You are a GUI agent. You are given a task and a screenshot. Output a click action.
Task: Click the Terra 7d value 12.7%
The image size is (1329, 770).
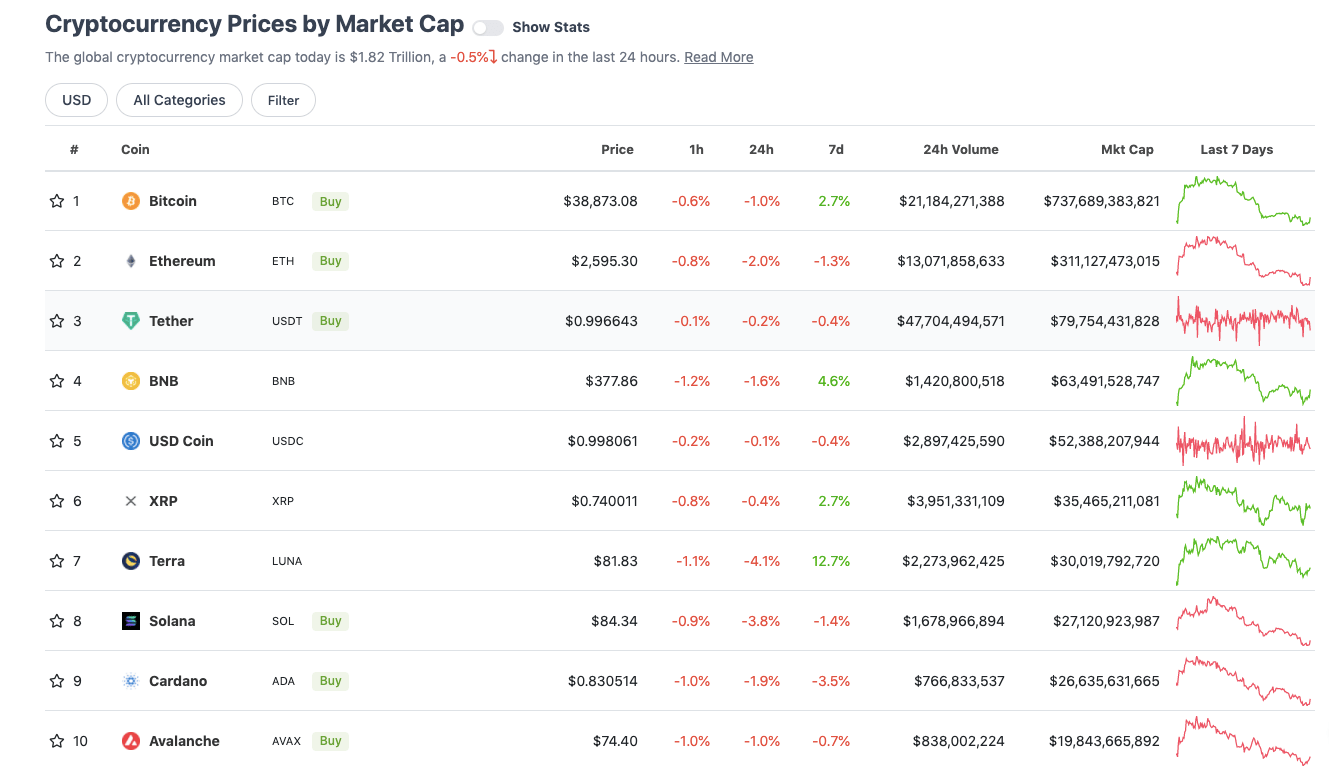[x=833, y=561]
